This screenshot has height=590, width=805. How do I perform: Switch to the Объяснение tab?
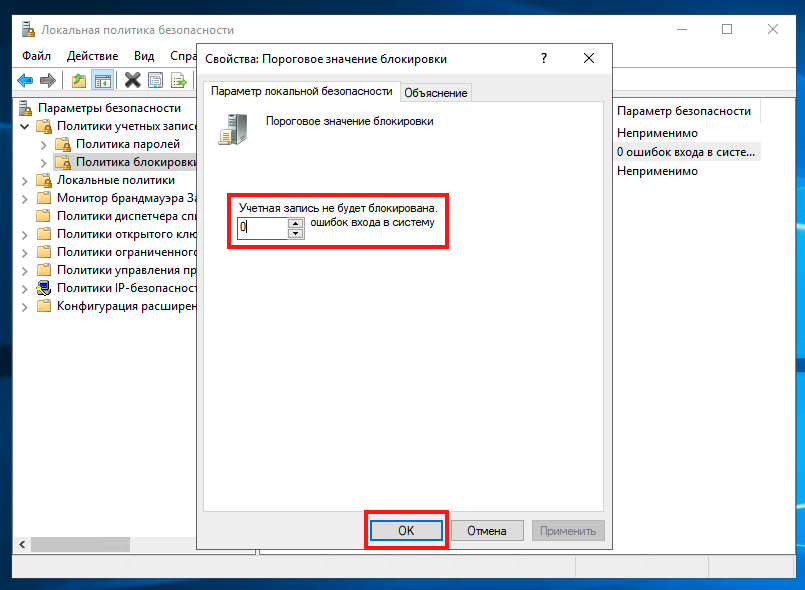[434, 91]
